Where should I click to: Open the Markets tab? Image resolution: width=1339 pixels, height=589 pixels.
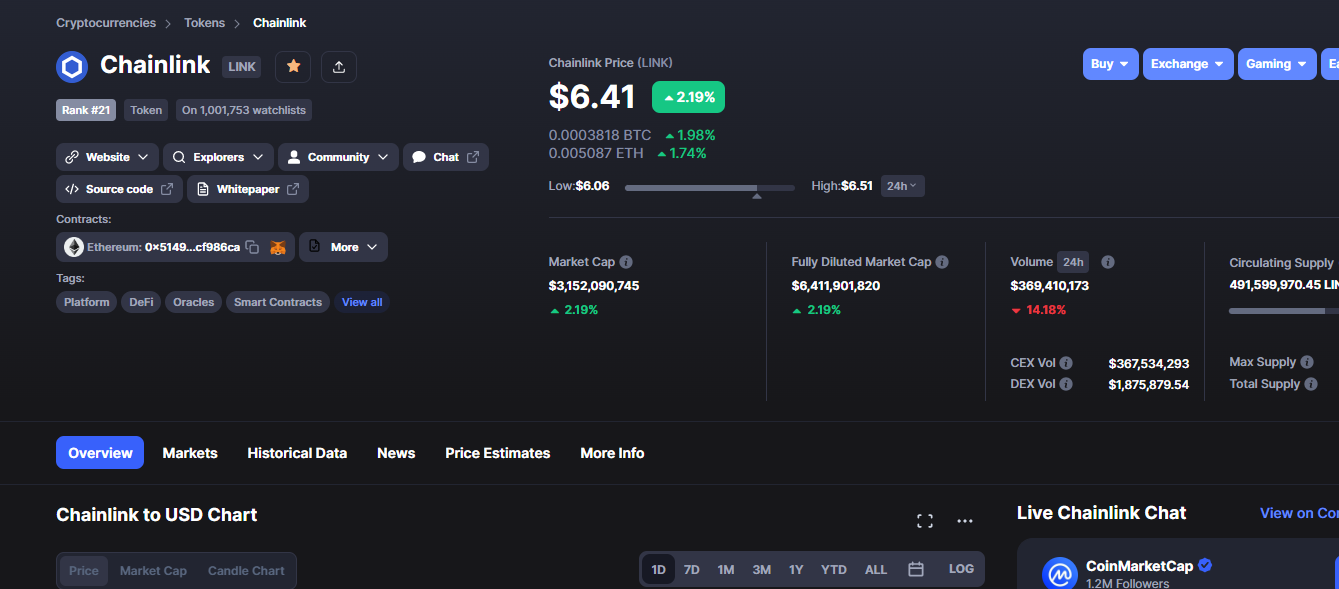click(x=190, y=453)
